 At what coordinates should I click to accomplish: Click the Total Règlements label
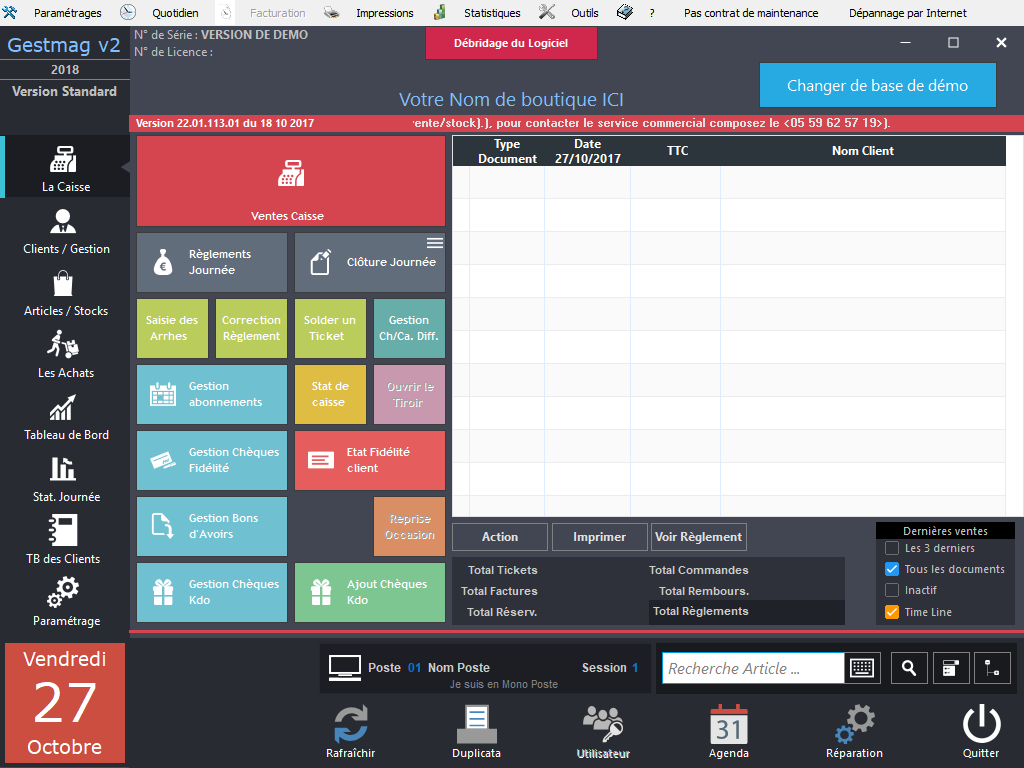[701, 611]
